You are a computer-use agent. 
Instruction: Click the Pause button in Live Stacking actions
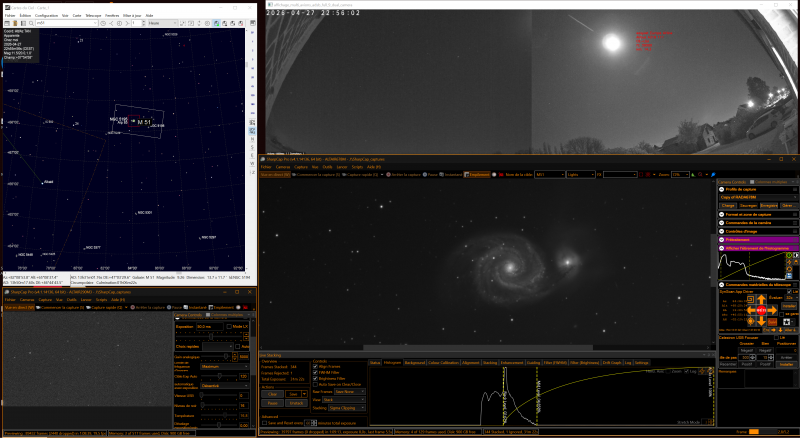tap(272, 403)
